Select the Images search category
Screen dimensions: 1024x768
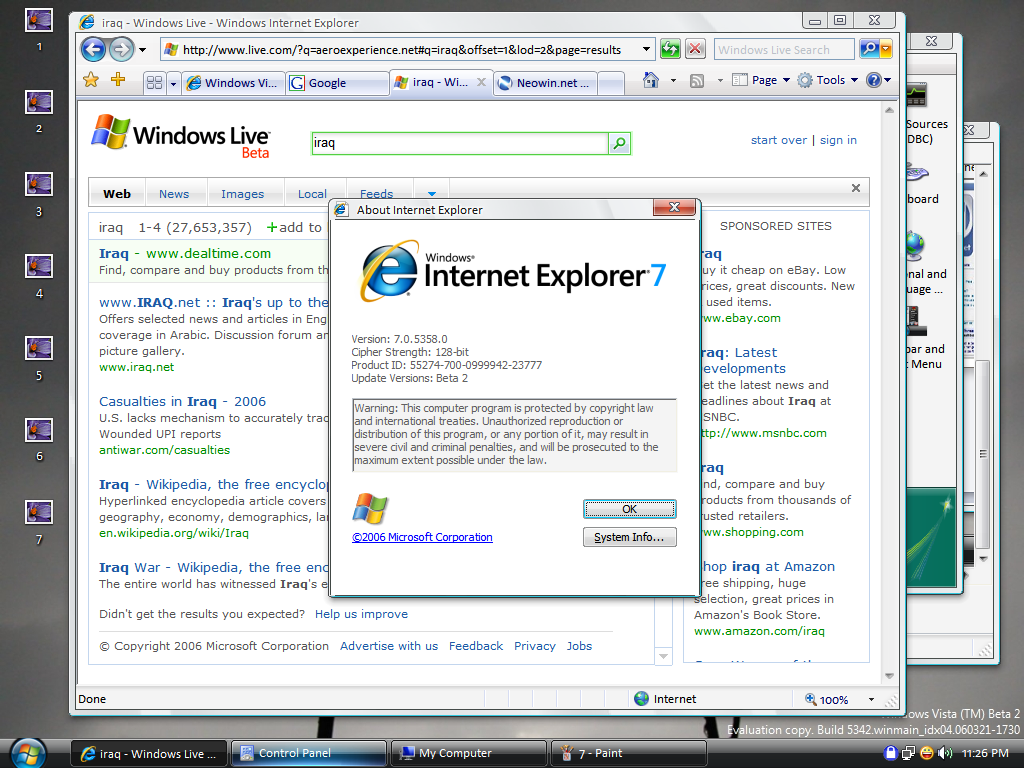click(x=242, y=194)
